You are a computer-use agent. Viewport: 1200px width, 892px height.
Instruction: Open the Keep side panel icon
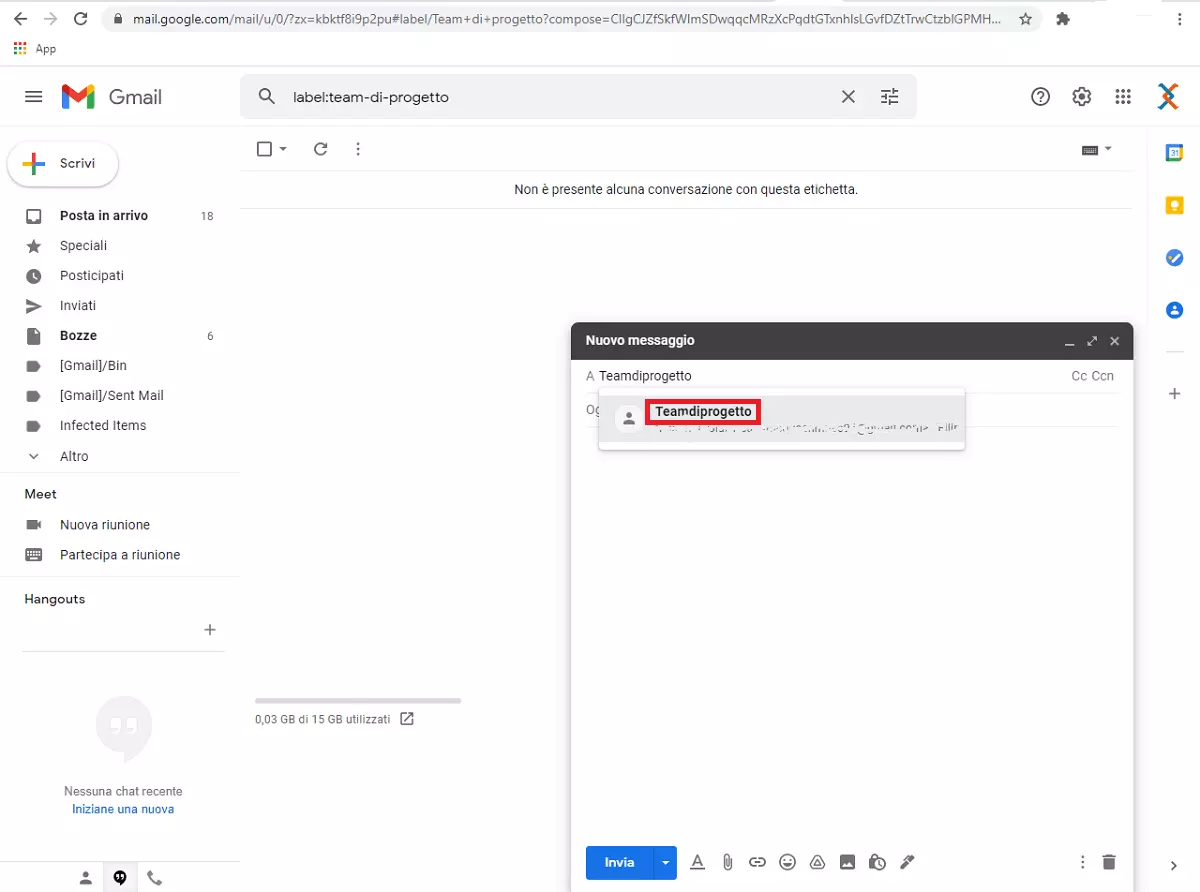(x=1175, y=205)
